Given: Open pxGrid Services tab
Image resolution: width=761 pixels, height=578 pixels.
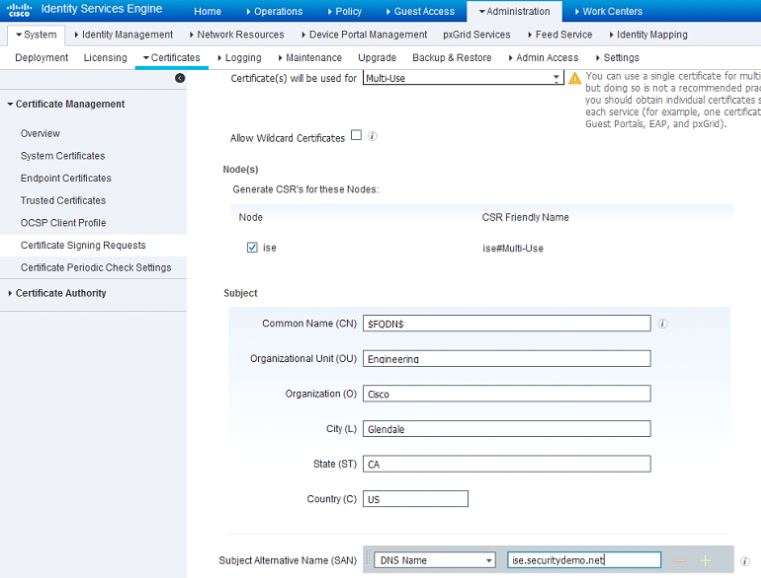Looking at the screenshot, I should point(477,34).
